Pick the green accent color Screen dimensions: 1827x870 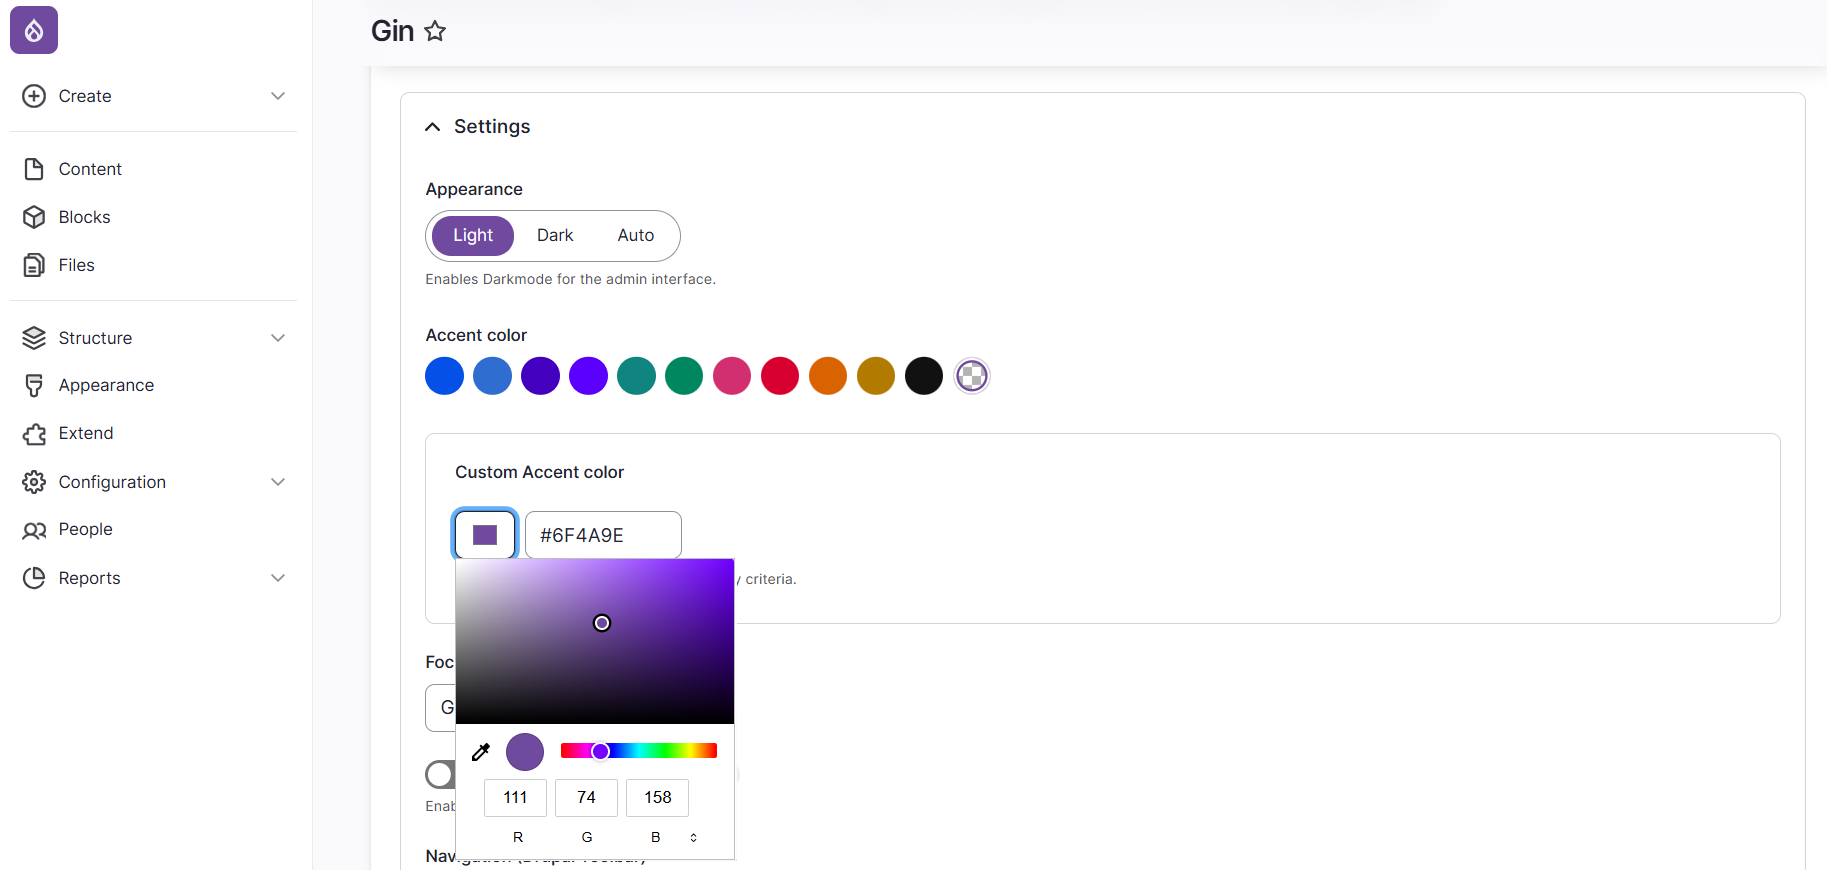685,376
